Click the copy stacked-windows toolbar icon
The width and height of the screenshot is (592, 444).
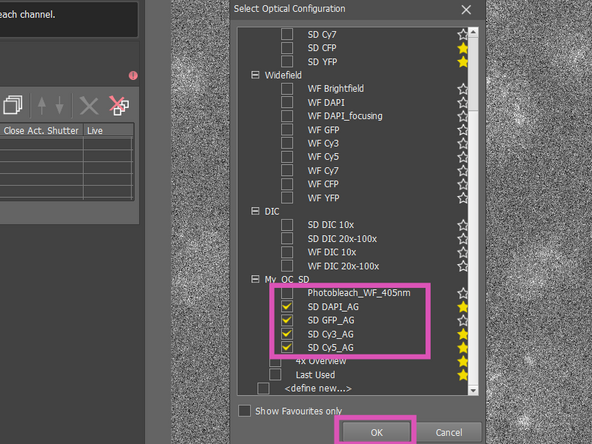point(13,105)
